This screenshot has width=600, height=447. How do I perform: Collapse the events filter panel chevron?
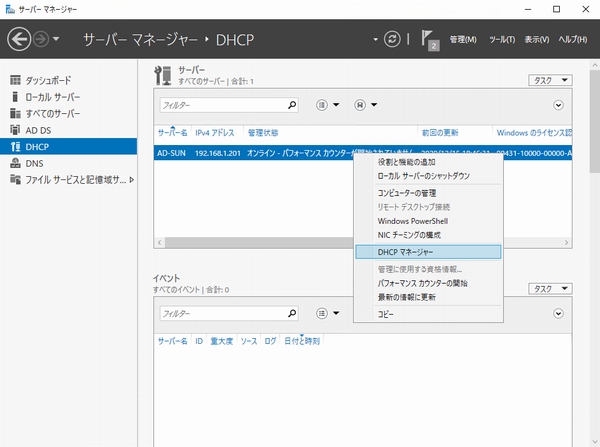(558, 314)
